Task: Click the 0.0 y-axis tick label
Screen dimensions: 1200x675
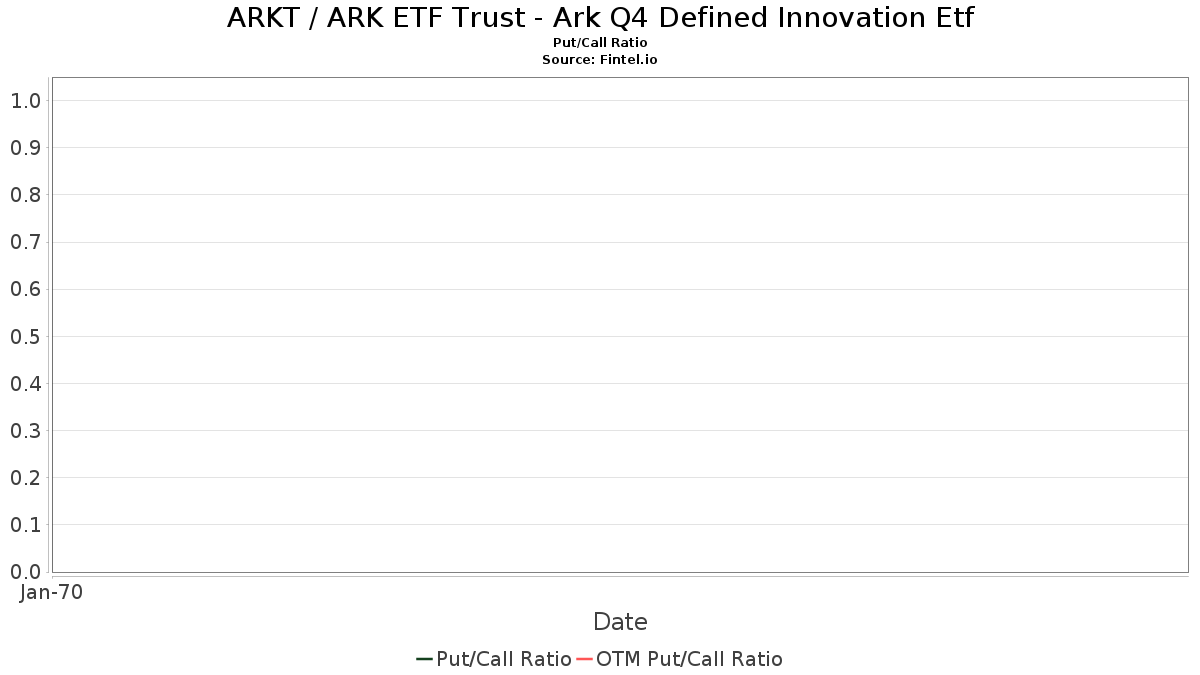Action: [25, 571]
